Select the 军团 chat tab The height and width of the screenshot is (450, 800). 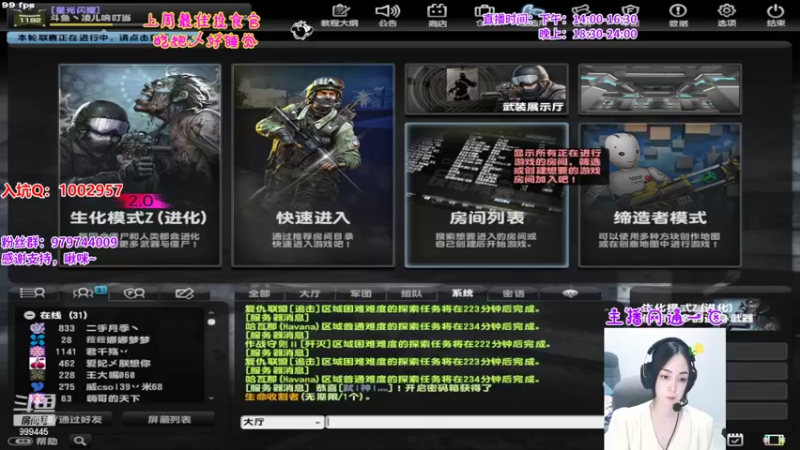361,293
